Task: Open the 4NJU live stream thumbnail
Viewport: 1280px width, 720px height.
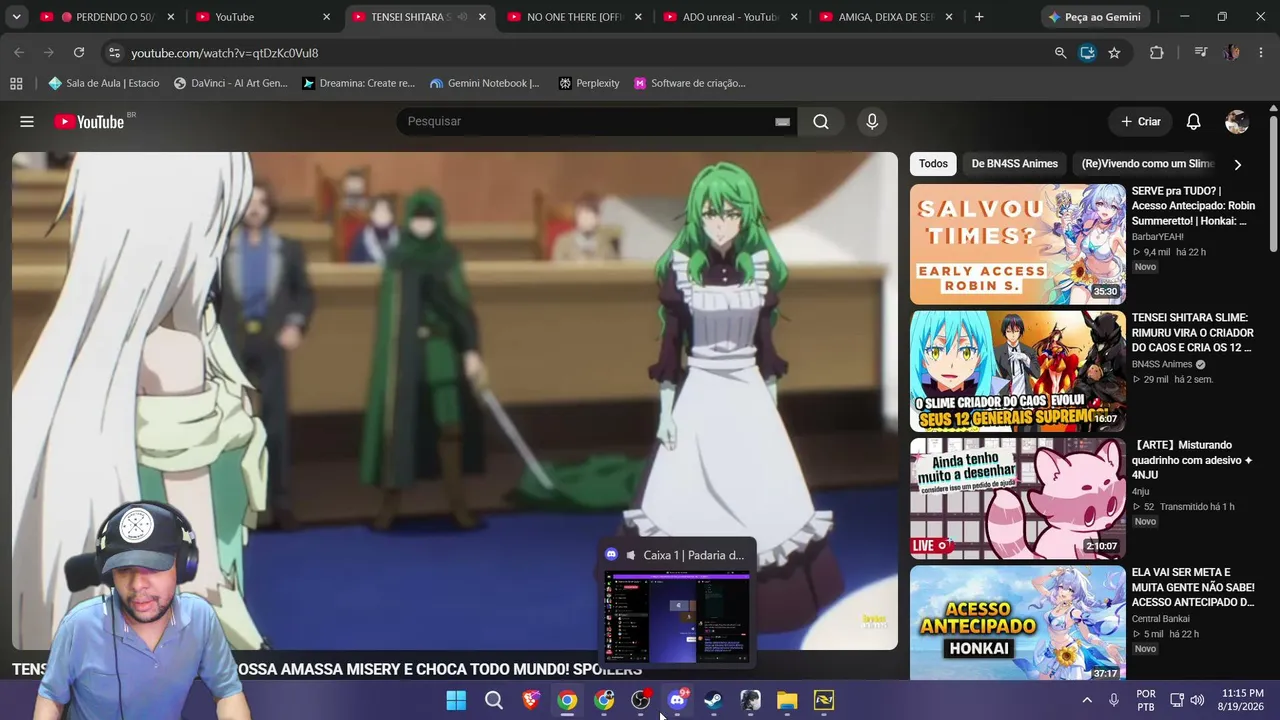Action: (1017, 498)
